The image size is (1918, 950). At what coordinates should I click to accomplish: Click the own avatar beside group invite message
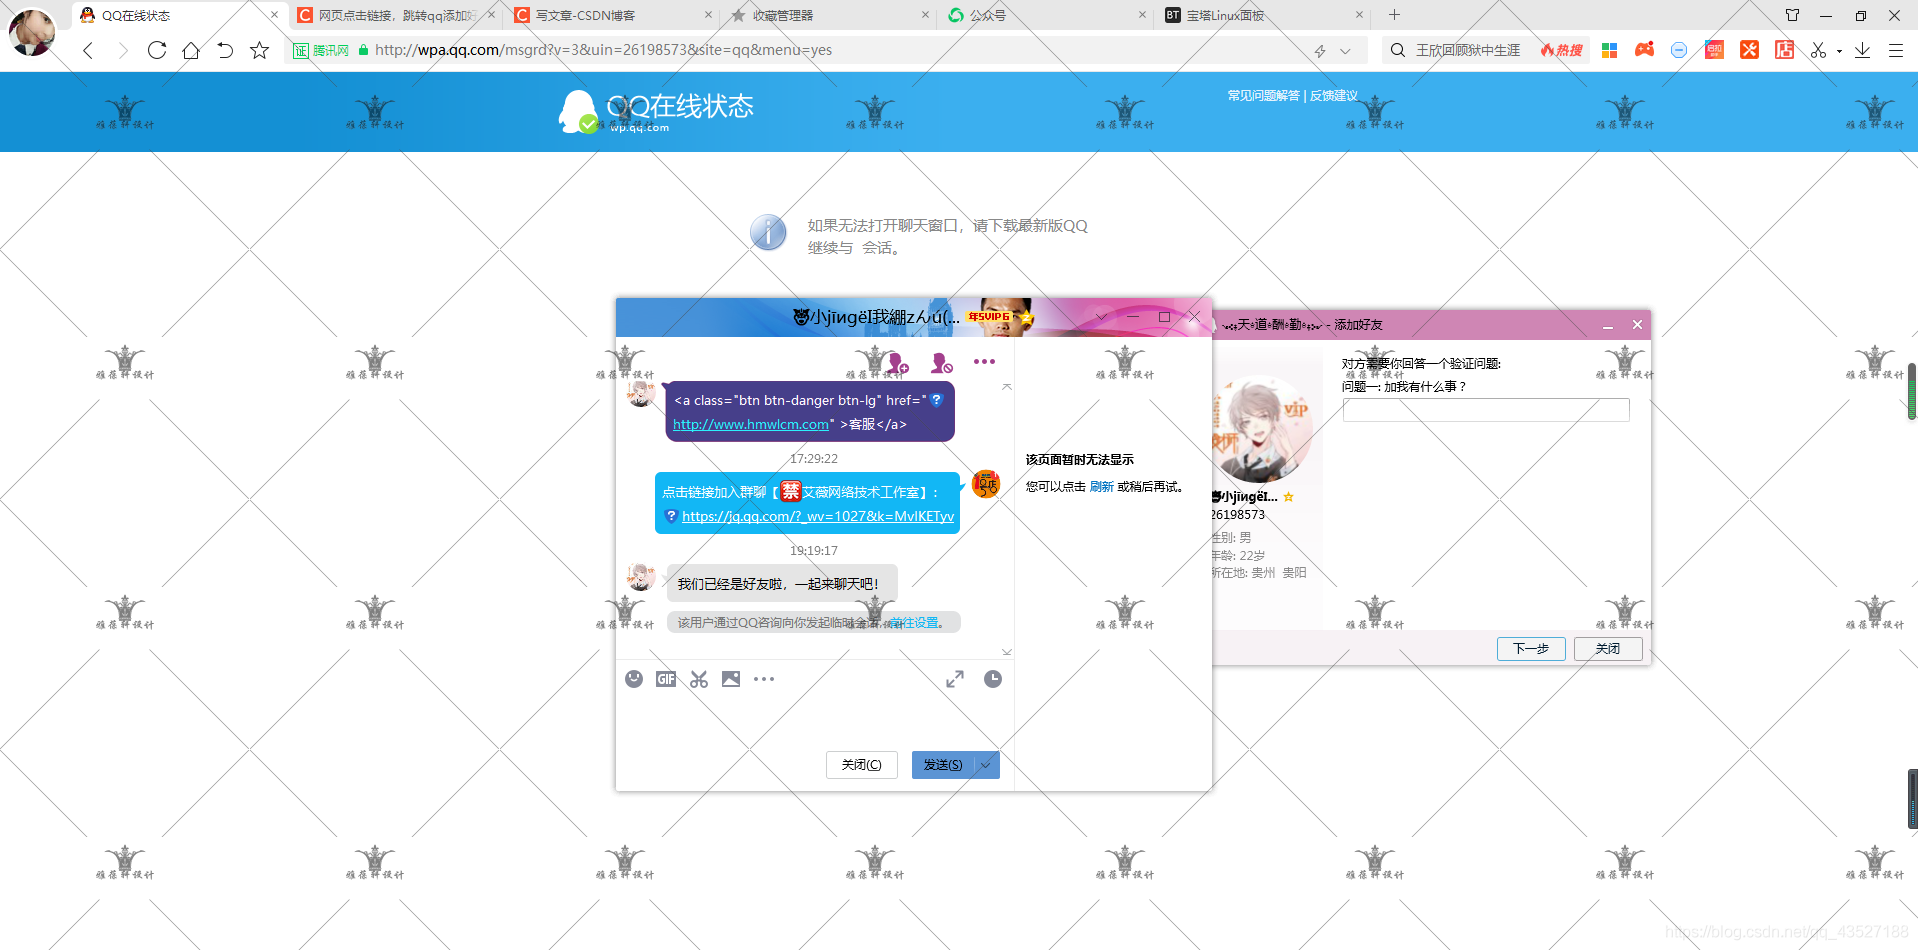coord(986,484)
